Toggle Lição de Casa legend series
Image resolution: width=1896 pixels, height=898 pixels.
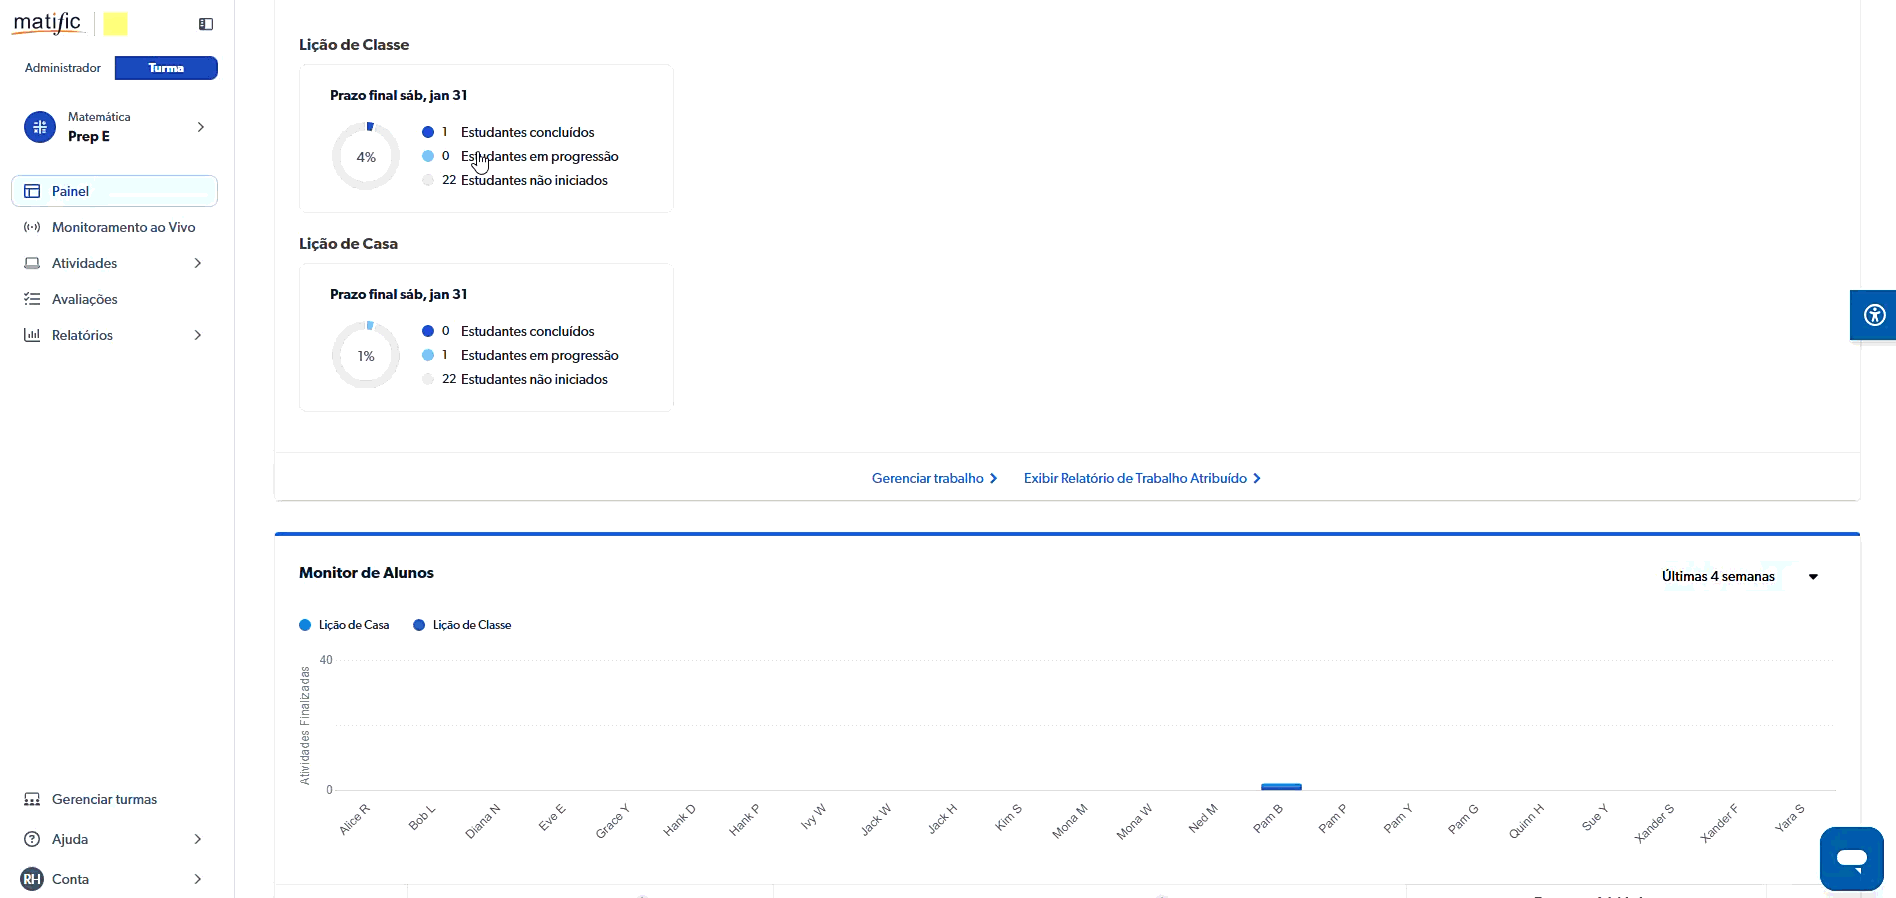coord(344,625)
